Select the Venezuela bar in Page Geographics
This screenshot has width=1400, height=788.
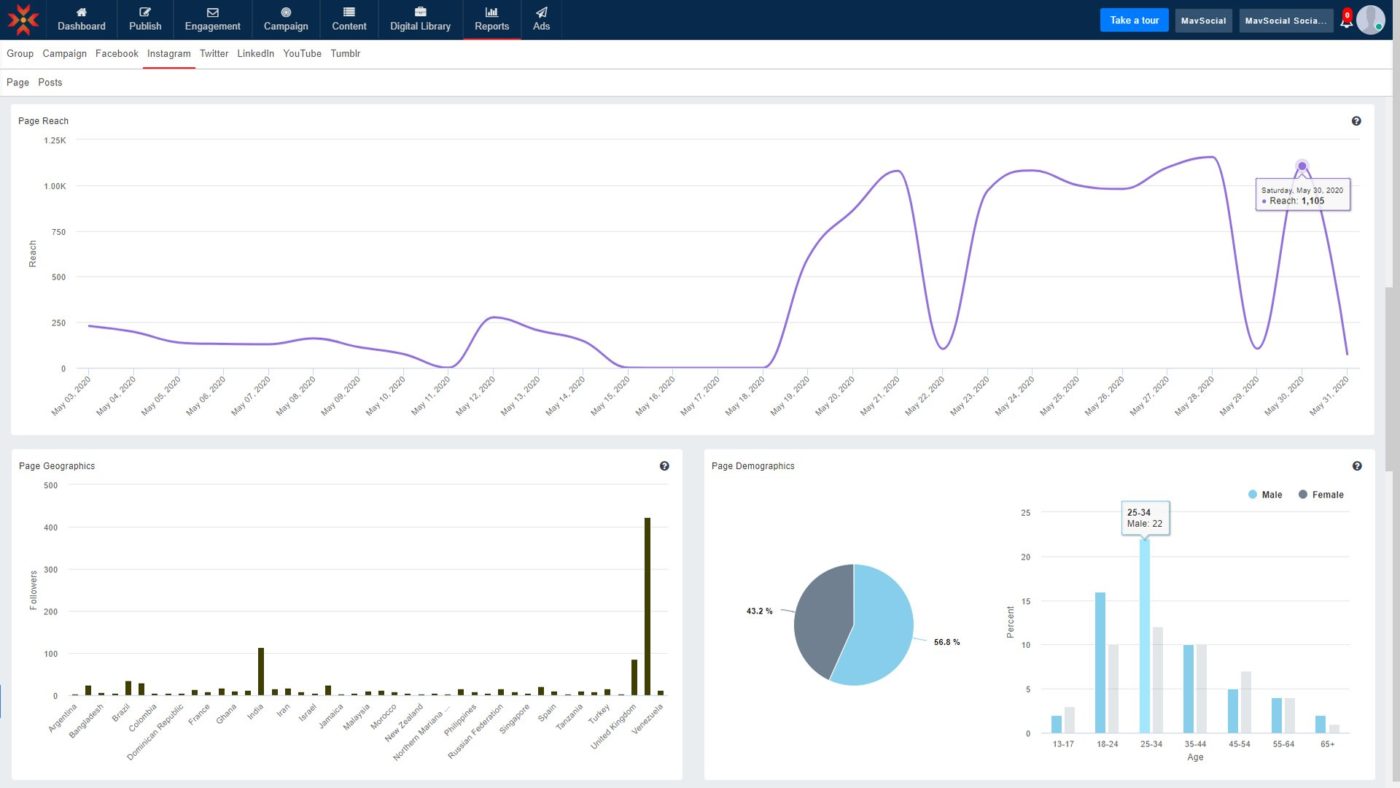(x=650, y=600)
